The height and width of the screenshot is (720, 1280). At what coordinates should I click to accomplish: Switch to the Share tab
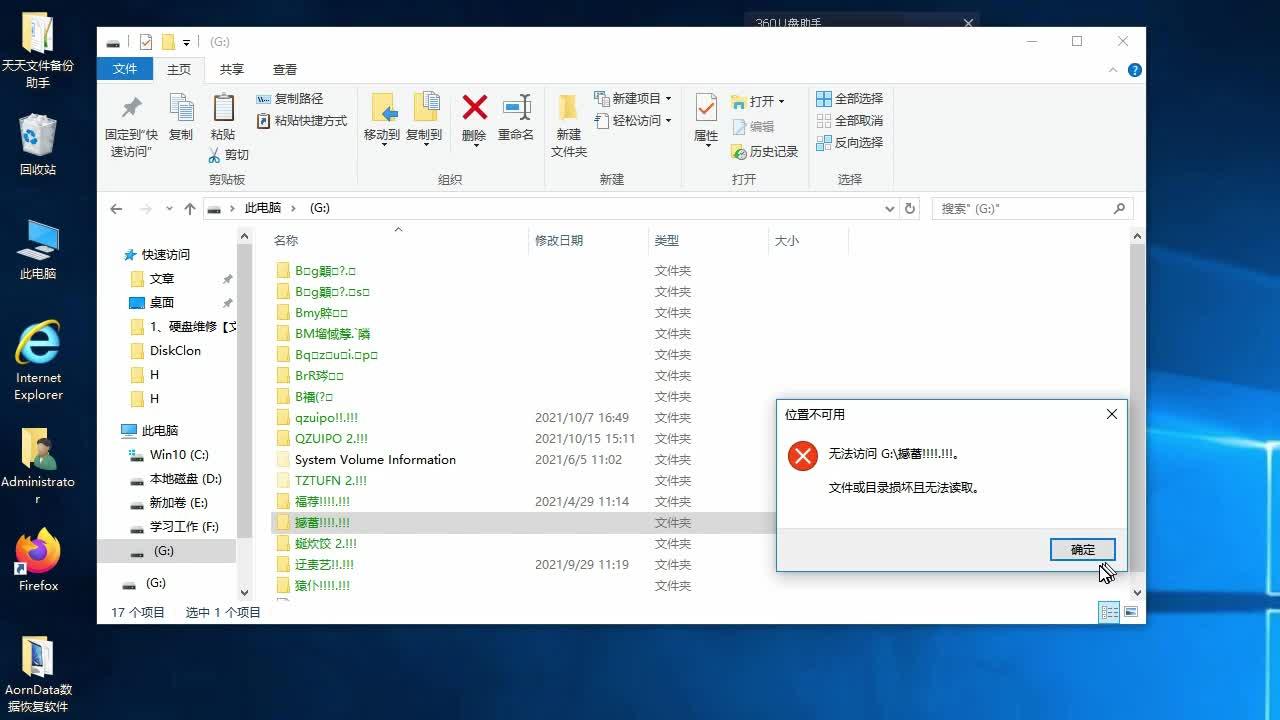pos(232,70)
